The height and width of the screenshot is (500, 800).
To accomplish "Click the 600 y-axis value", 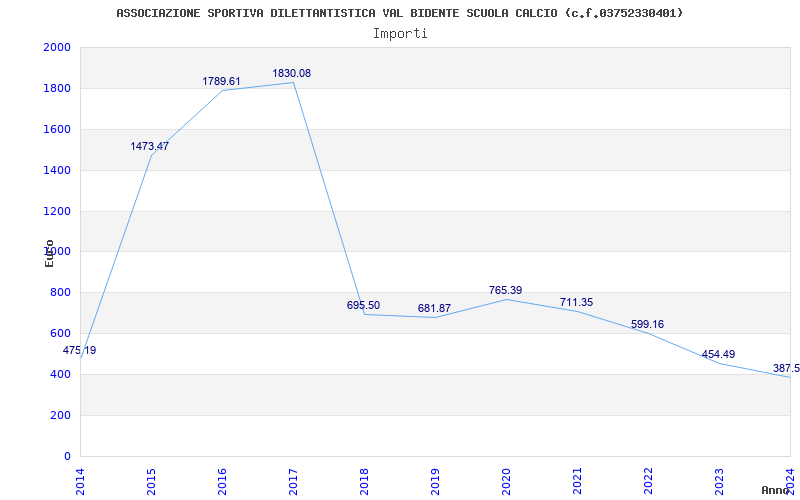I will coord(61,334).
